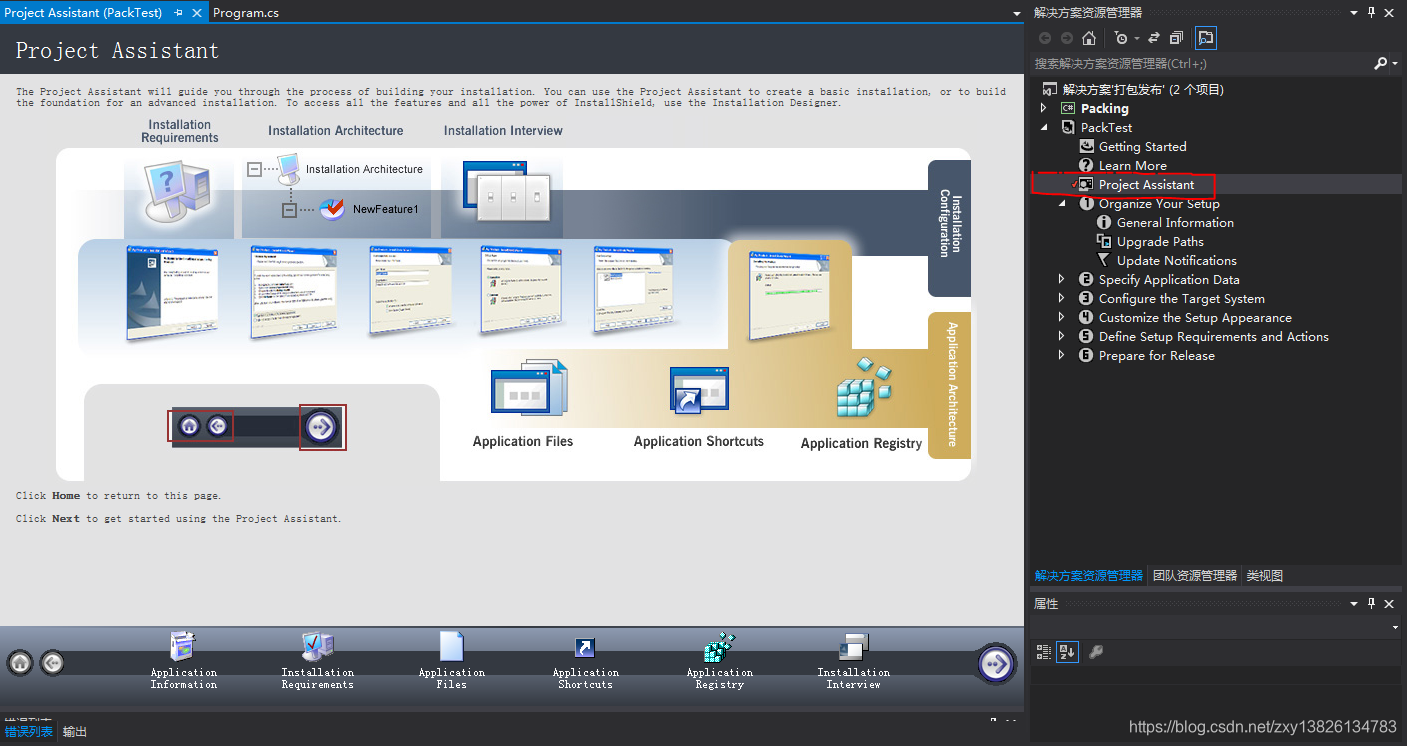Click Sync with Active Document icon
The image size is (1407, 746).
1153,38
